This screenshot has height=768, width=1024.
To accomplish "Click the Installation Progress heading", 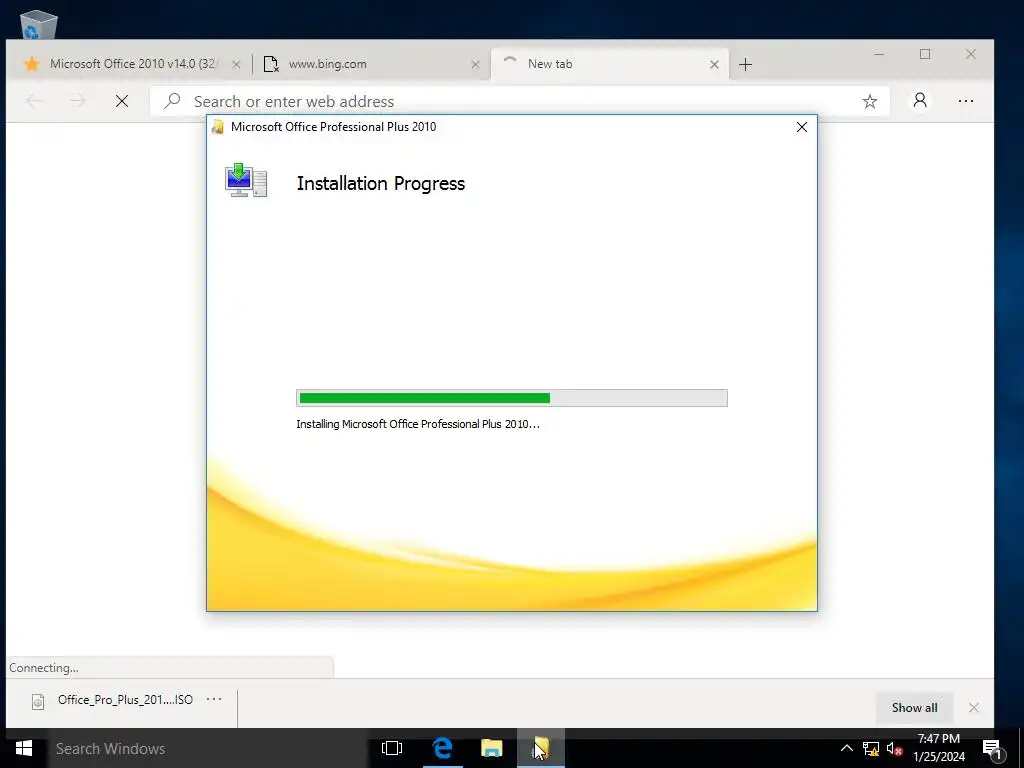I will point(381,184).
